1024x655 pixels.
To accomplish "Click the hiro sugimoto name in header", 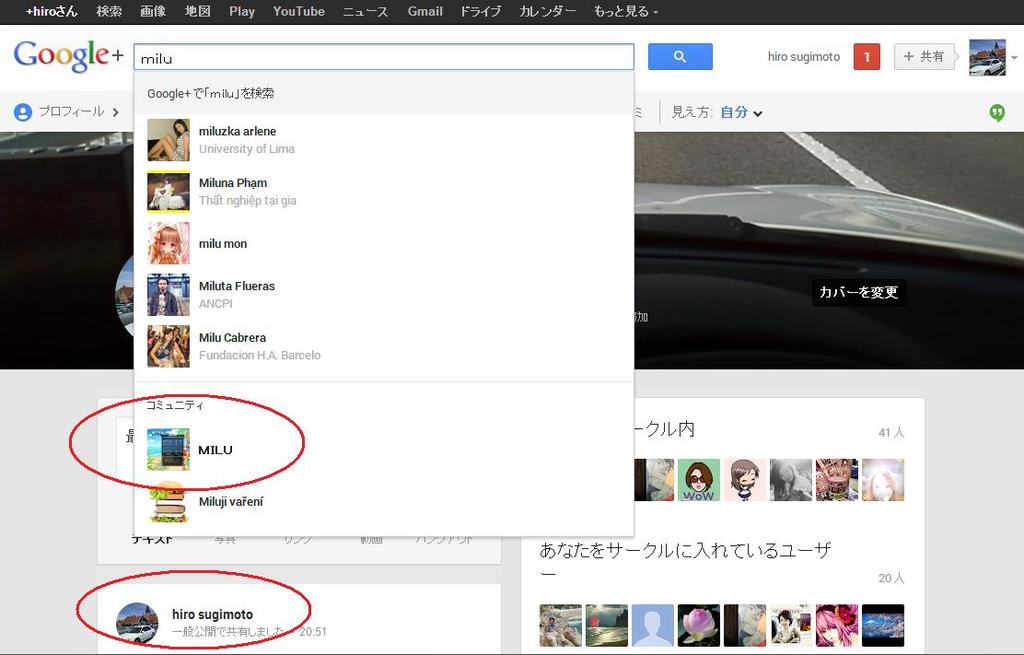I will tap(804, 57).
